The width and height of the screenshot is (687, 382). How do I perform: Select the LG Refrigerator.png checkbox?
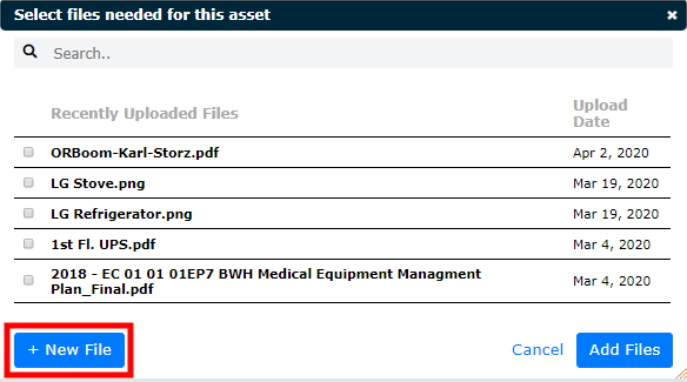(28, 213)
